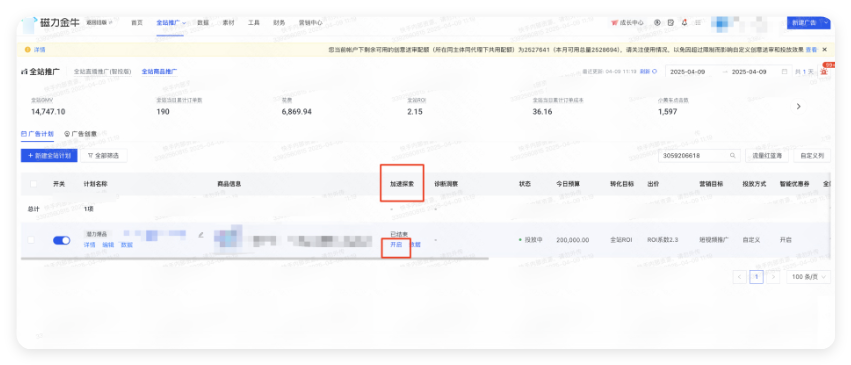Select the 广告创意 tab
This screenshot has height=365, width=851.
(x=80, y=133)
